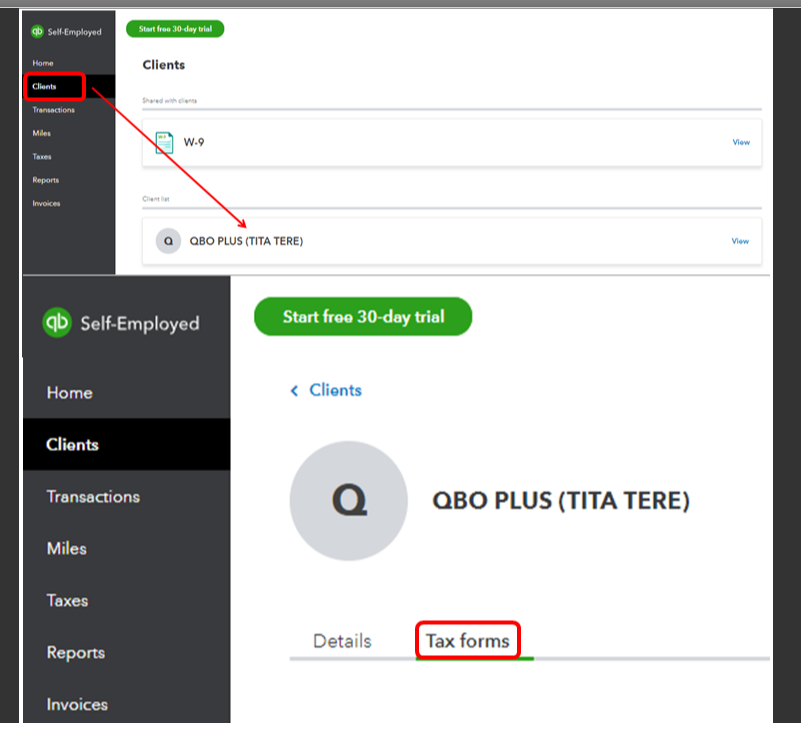Open Home in the upper small sidebar

click(43, 63)
